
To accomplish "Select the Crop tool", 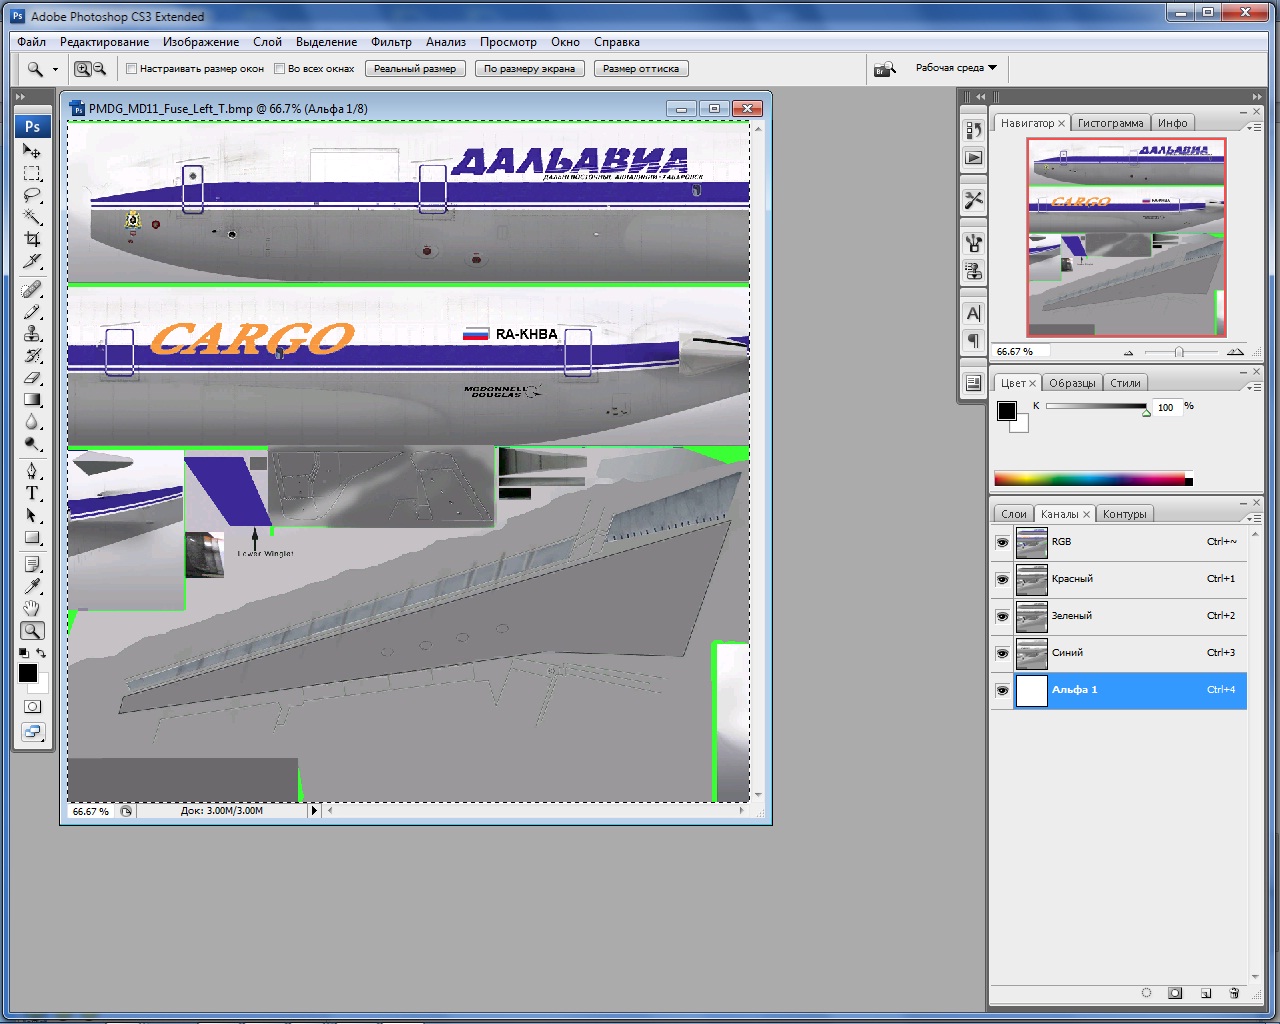I will 32,239.
